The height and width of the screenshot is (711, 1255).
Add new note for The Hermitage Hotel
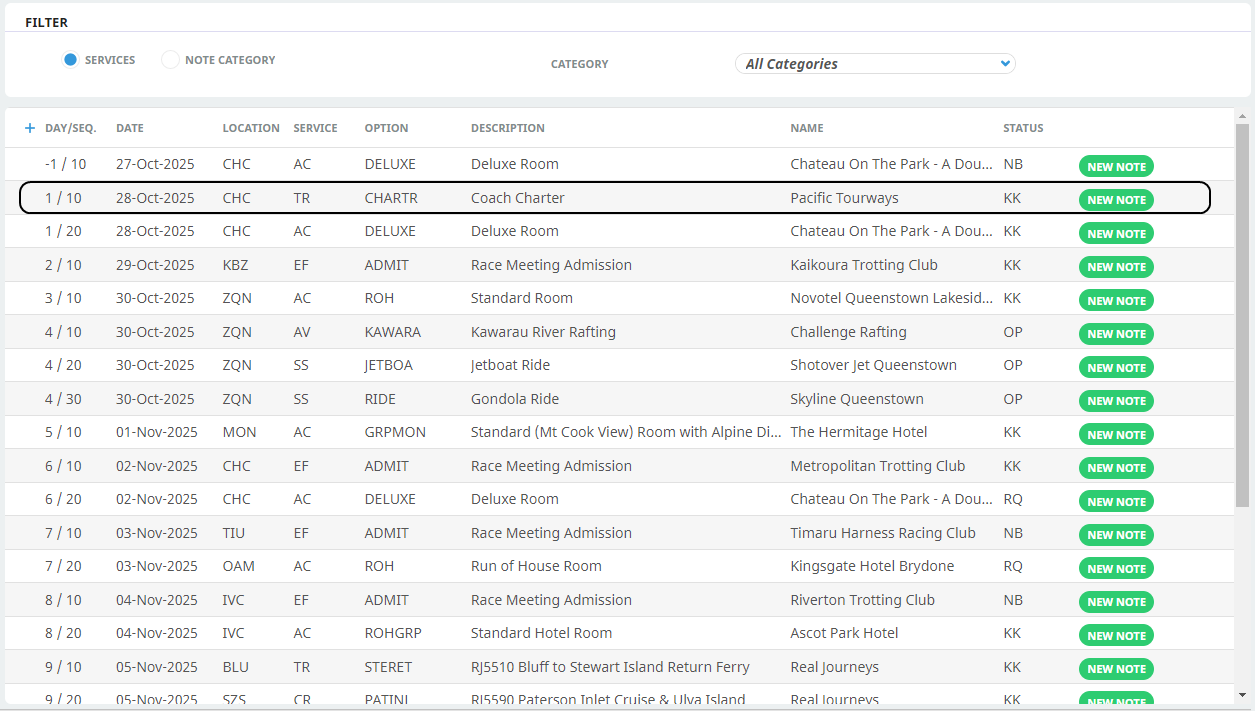click(1116, 435)
